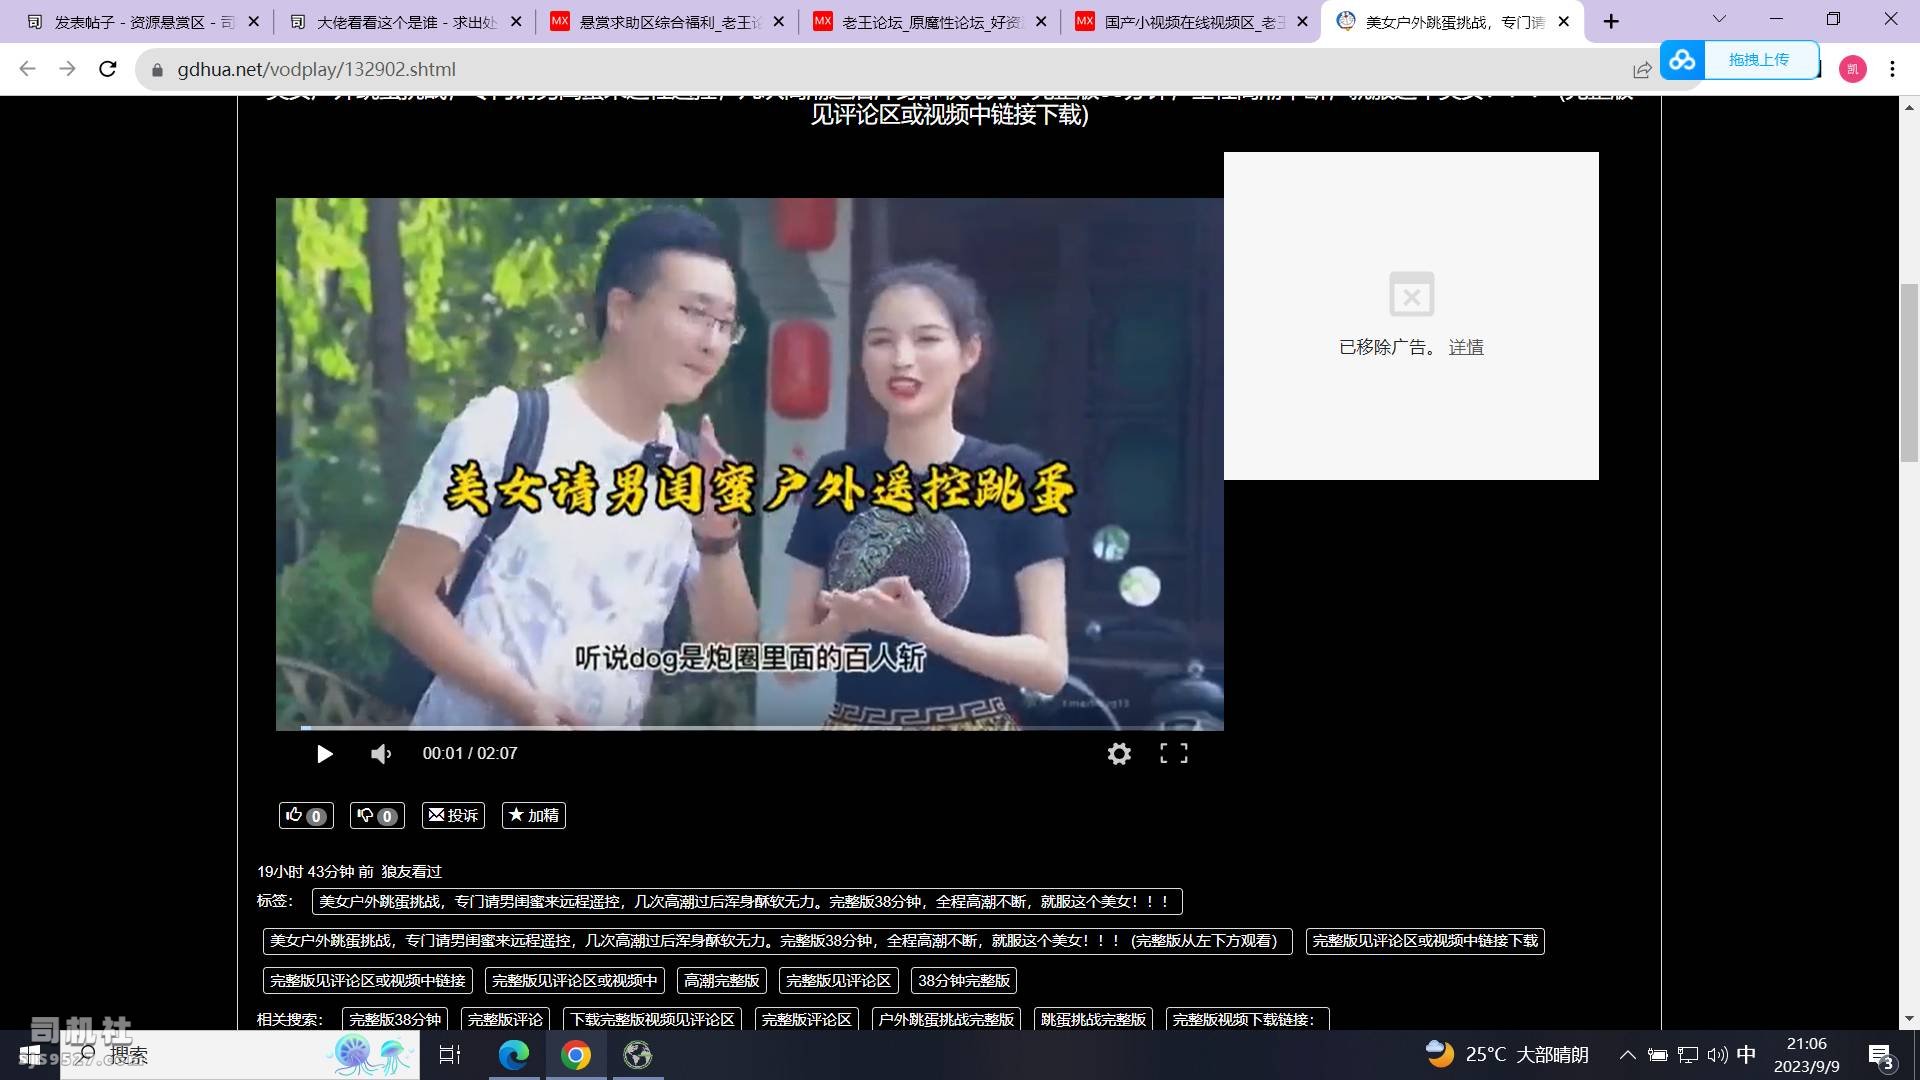Click 下载完整版视频见评论区 related search
The width and height of the screenshot is (1920, 1080).
pos(653,1019)
